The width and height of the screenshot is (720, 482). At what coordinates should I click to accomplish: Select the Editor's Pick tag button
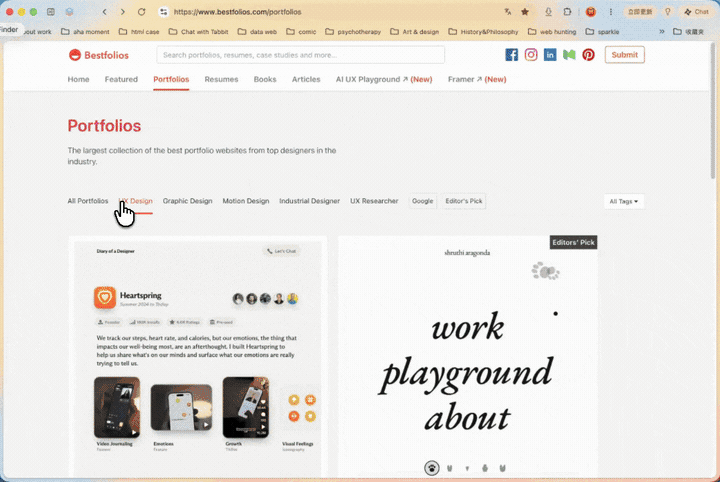(464, 201)
